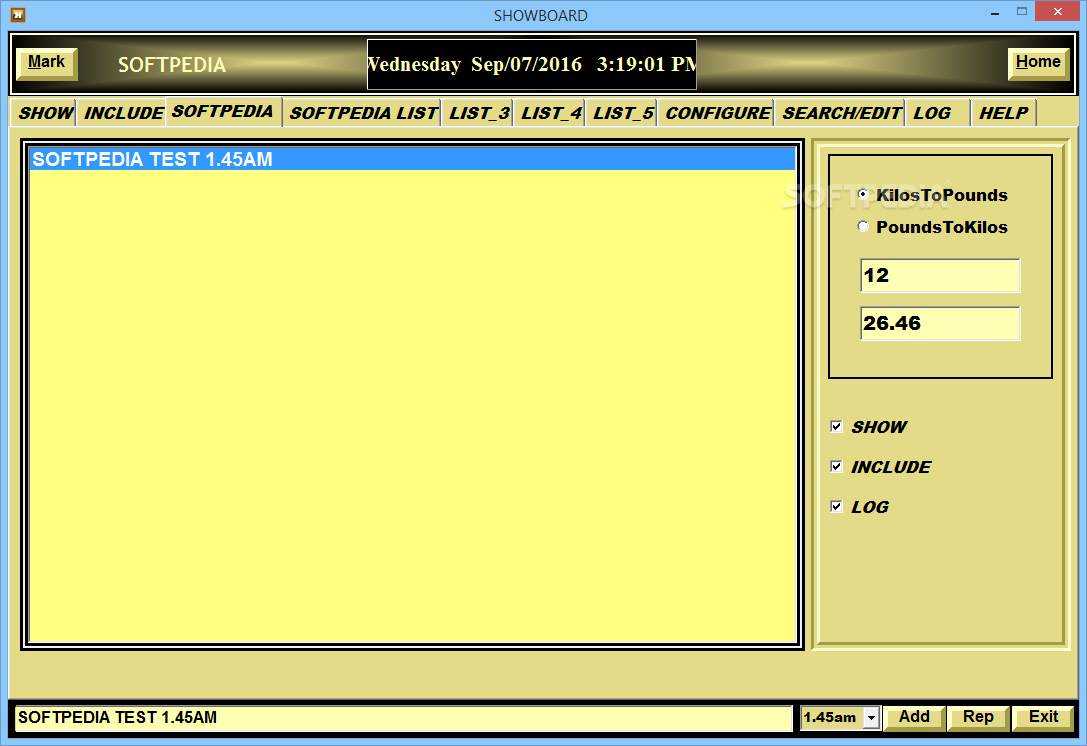The image size is (1087, 746).
Task: Click the input field containing 12
Action: [940, 275]
